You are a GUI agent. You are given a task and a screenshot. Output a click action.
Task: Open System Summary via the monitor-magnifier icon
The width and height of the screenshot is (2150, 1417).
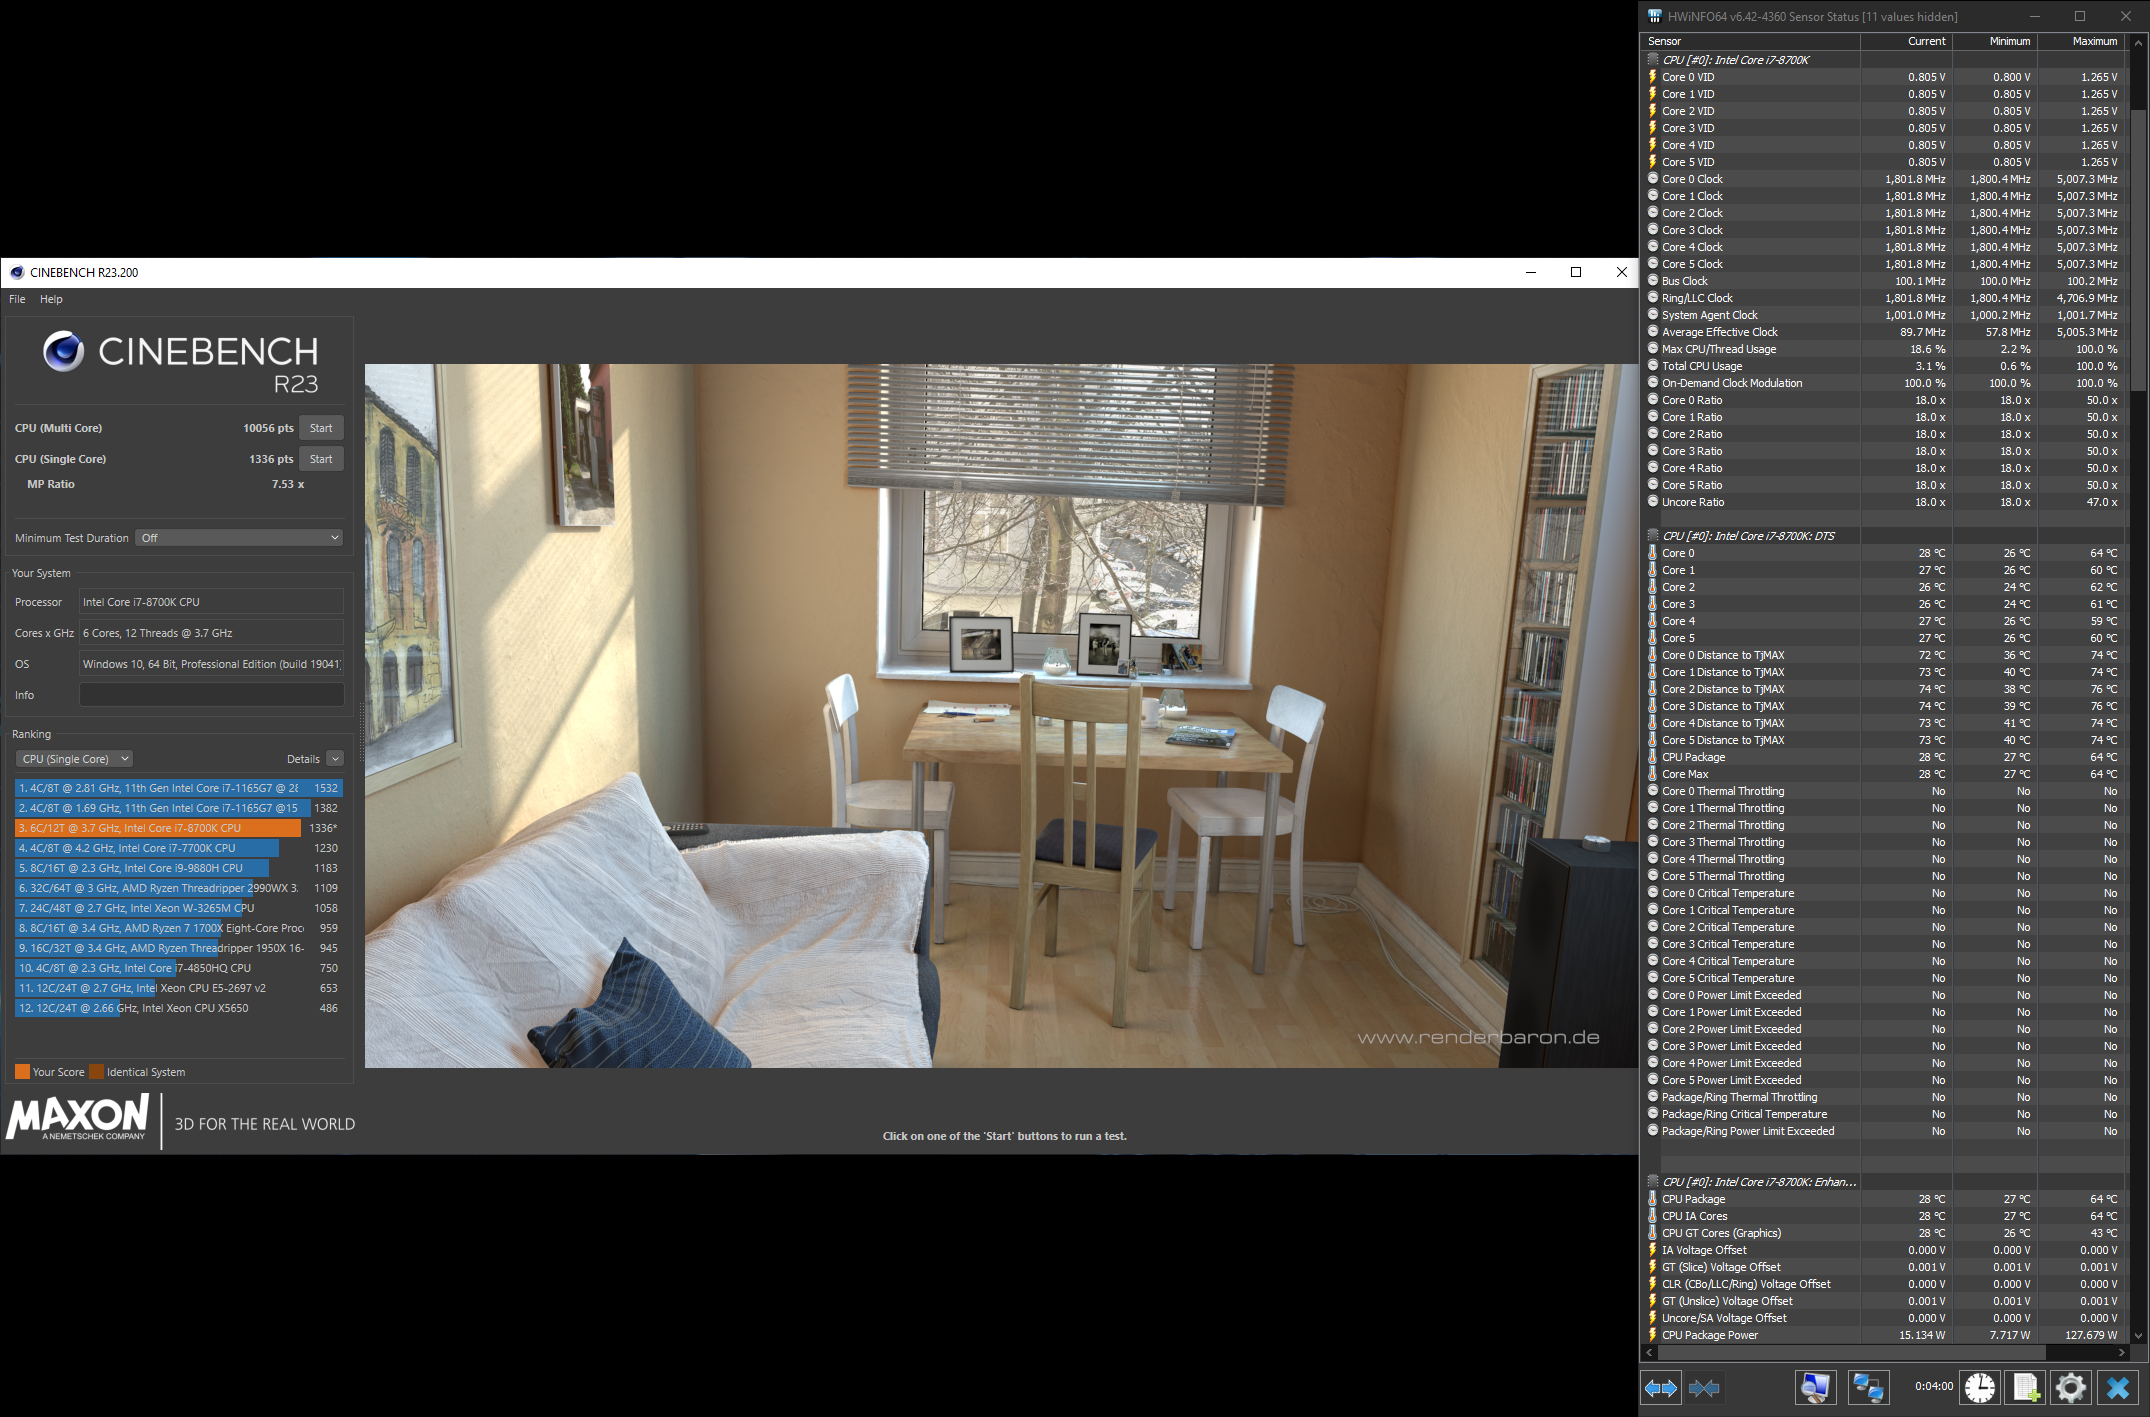point(1815,1388)
